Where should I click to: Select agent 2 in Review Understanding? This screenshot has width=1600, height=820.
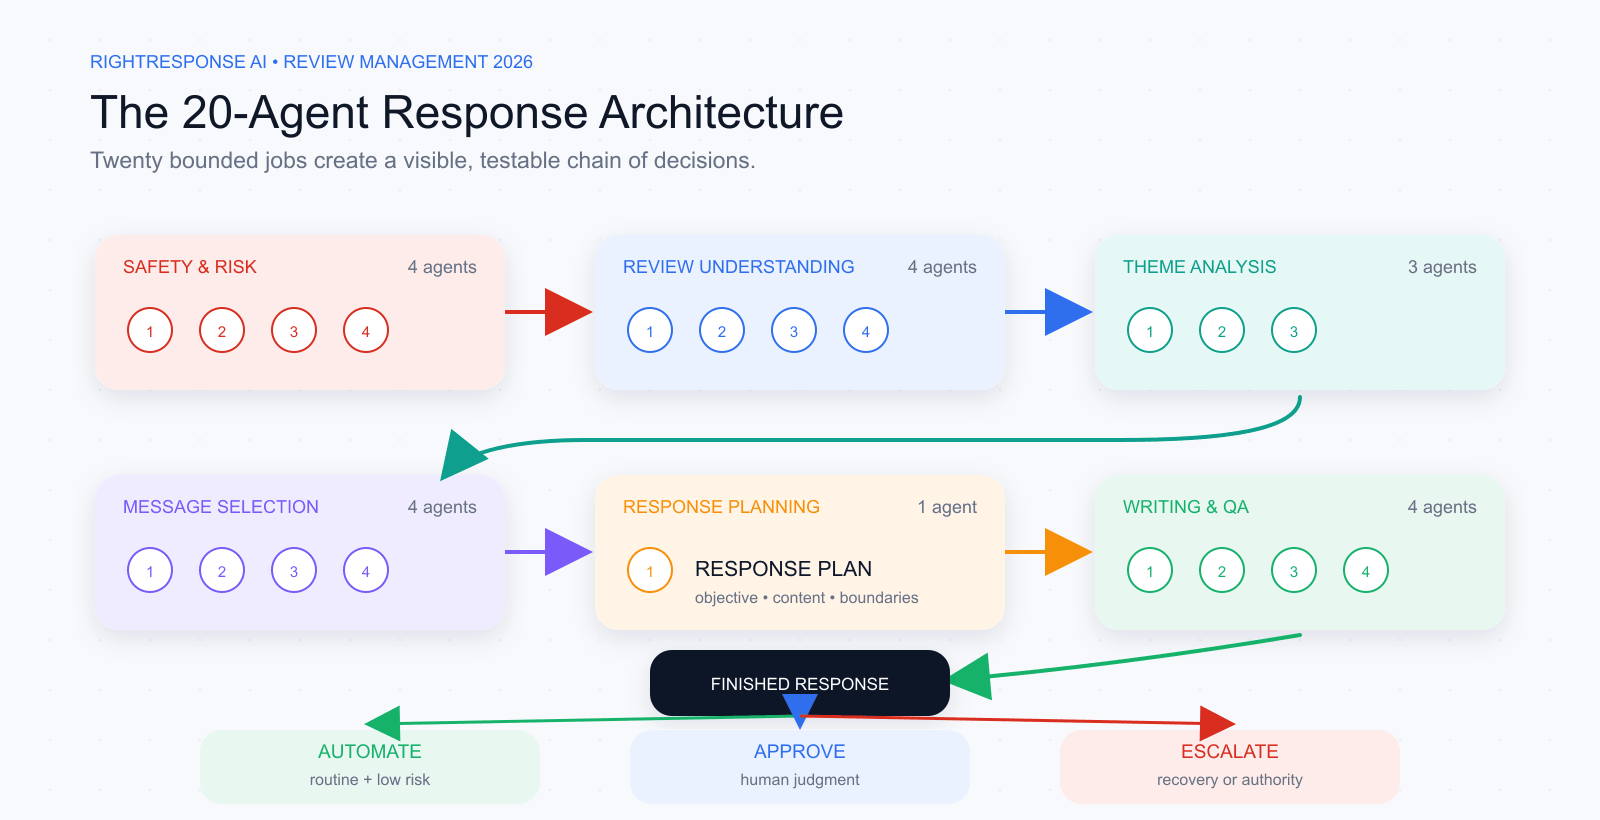tap(722, 331)
